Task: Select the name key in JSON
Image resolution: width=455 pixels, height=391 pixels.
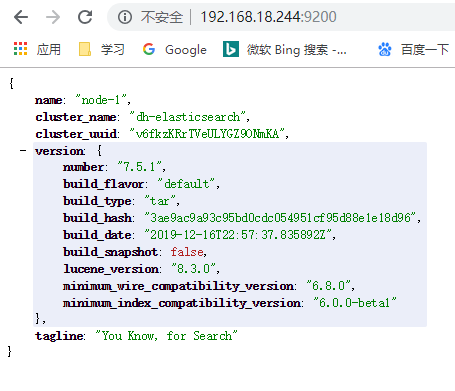Action: tap(49, 100)
